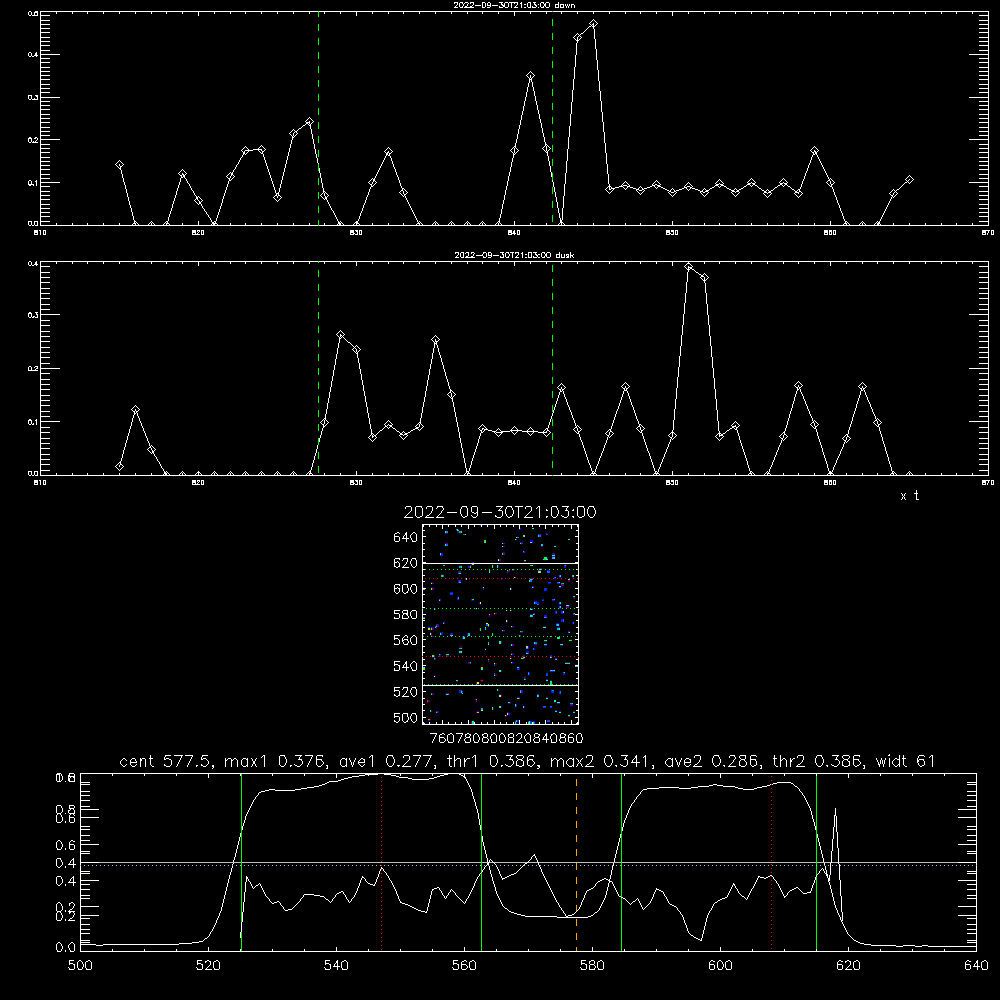Screen dimensions: 1000x1000
Task: Click the '760780800820840860' axis label under image
Action: tap(506, 739)
